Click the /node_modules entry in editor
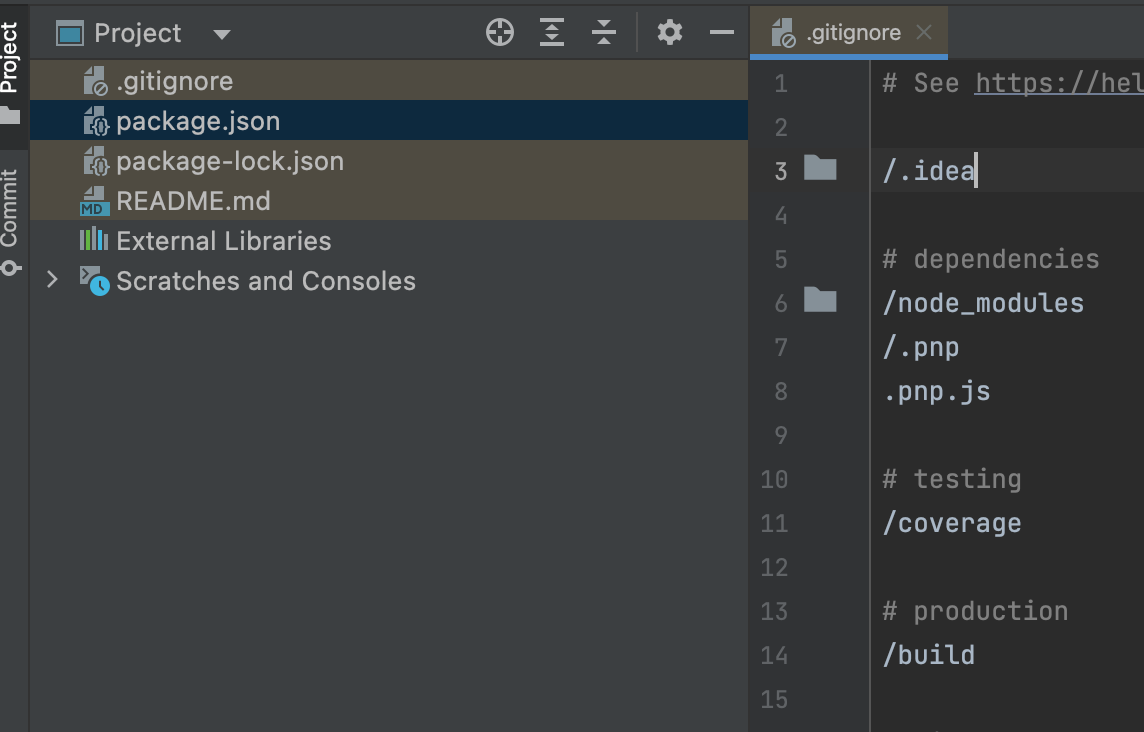This screenshot has height=732, width=1144. pyautogui.click(x=983, y=303)
